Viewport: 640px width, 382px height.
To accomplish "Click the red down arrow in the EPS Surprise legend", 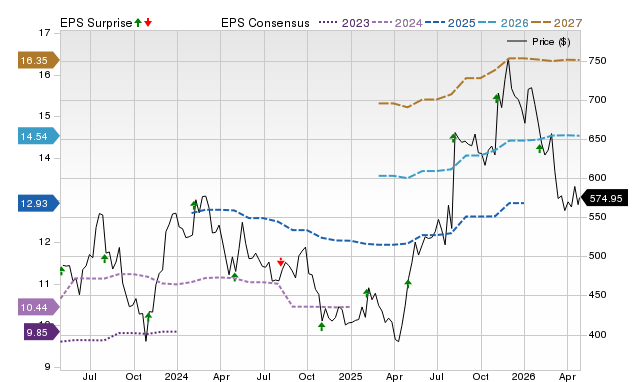I will [148, 22].
